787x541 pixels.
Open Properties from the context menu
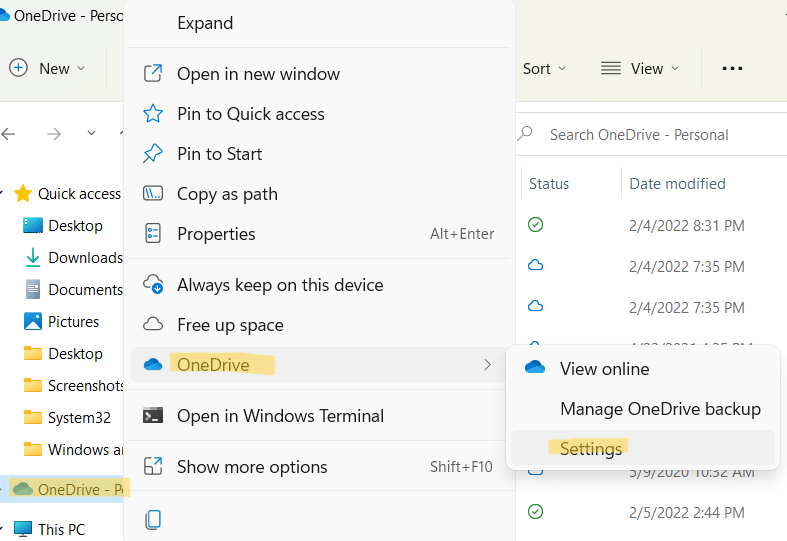(319, 234)
